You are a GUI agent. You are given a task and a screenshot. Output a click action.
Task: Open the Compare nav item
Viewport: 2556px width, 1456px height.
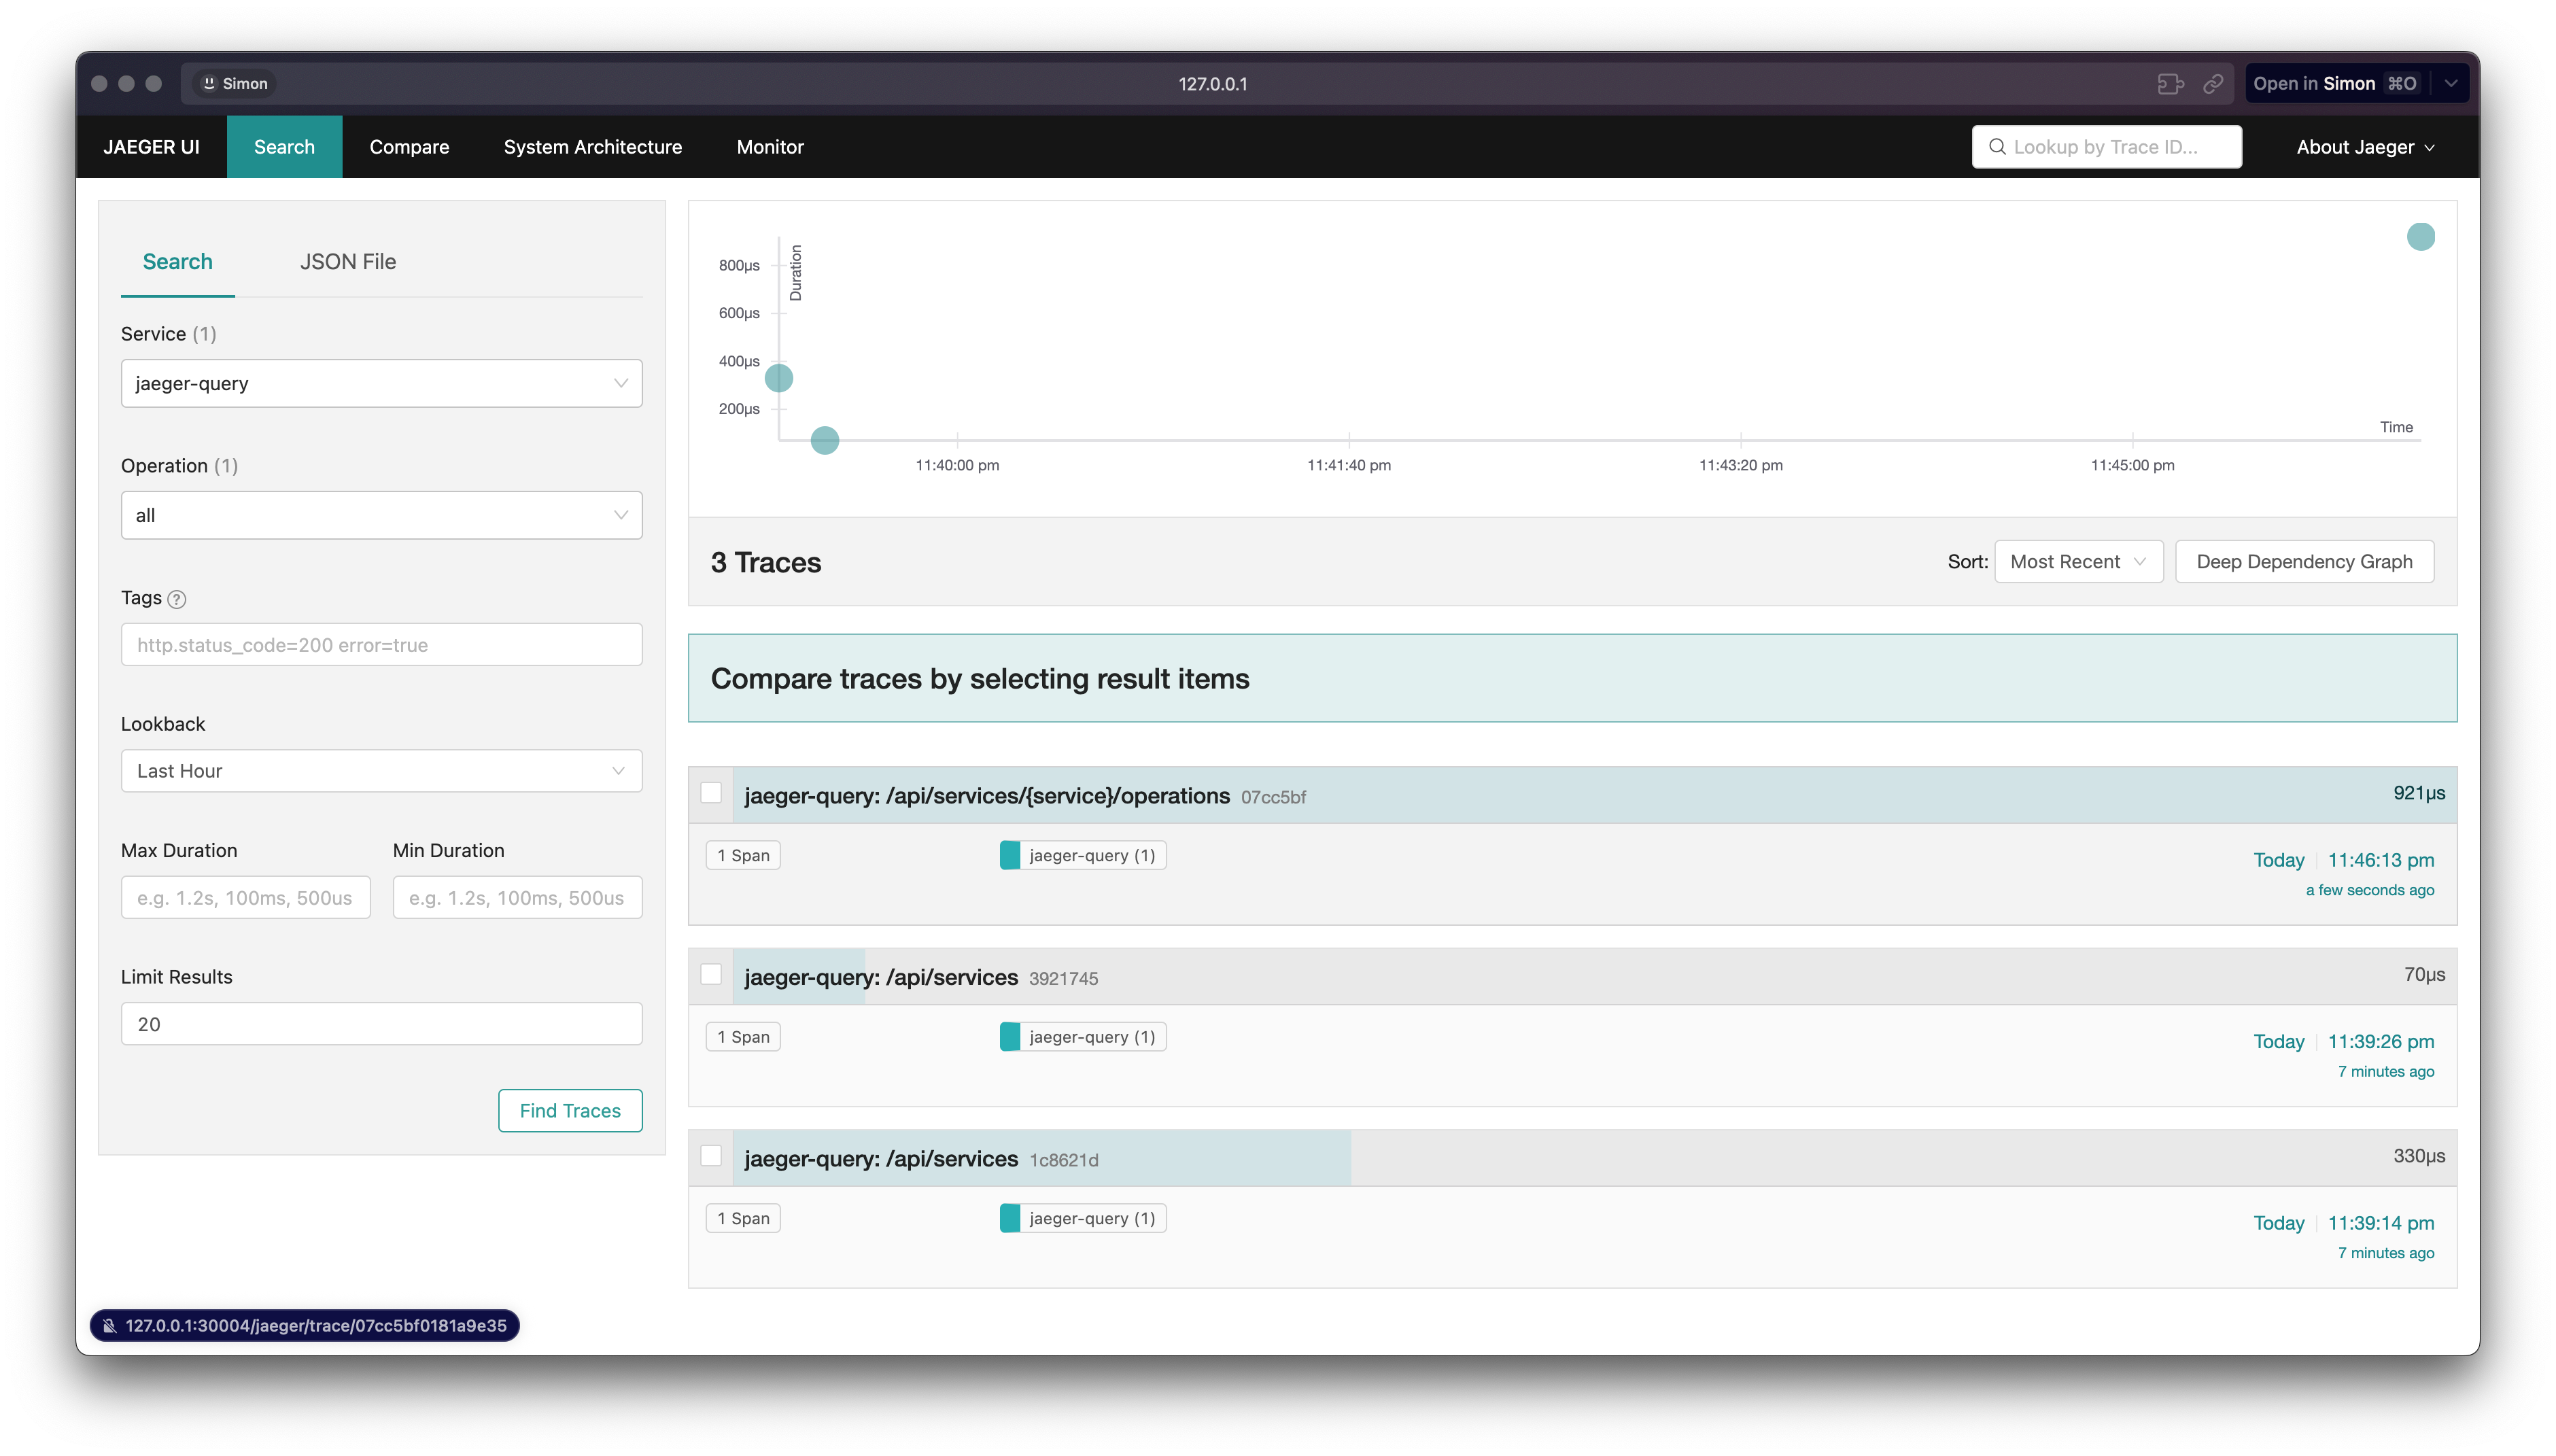pos(409,147)
